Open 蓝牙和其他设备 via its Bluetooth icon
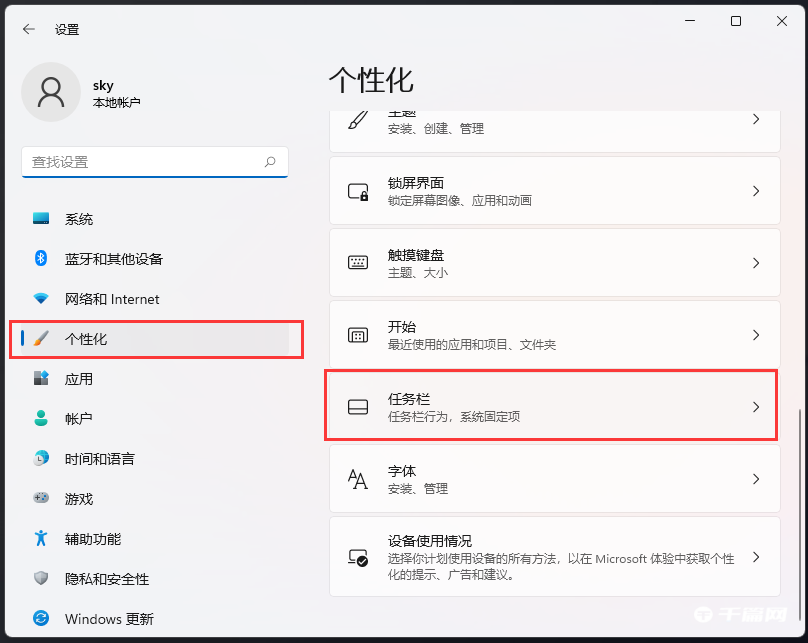Viewport: 808px width, 643px height. pos(41,259)
